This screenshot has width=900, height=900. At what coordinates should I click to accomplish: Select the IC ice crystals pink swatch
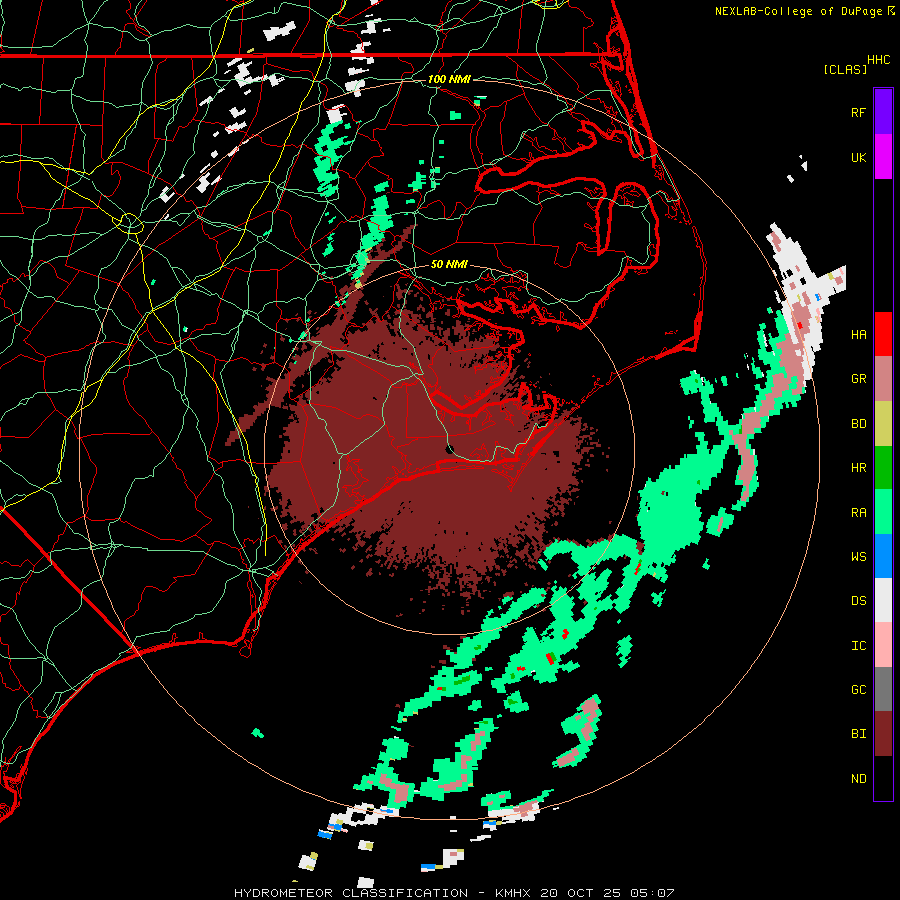883,645
